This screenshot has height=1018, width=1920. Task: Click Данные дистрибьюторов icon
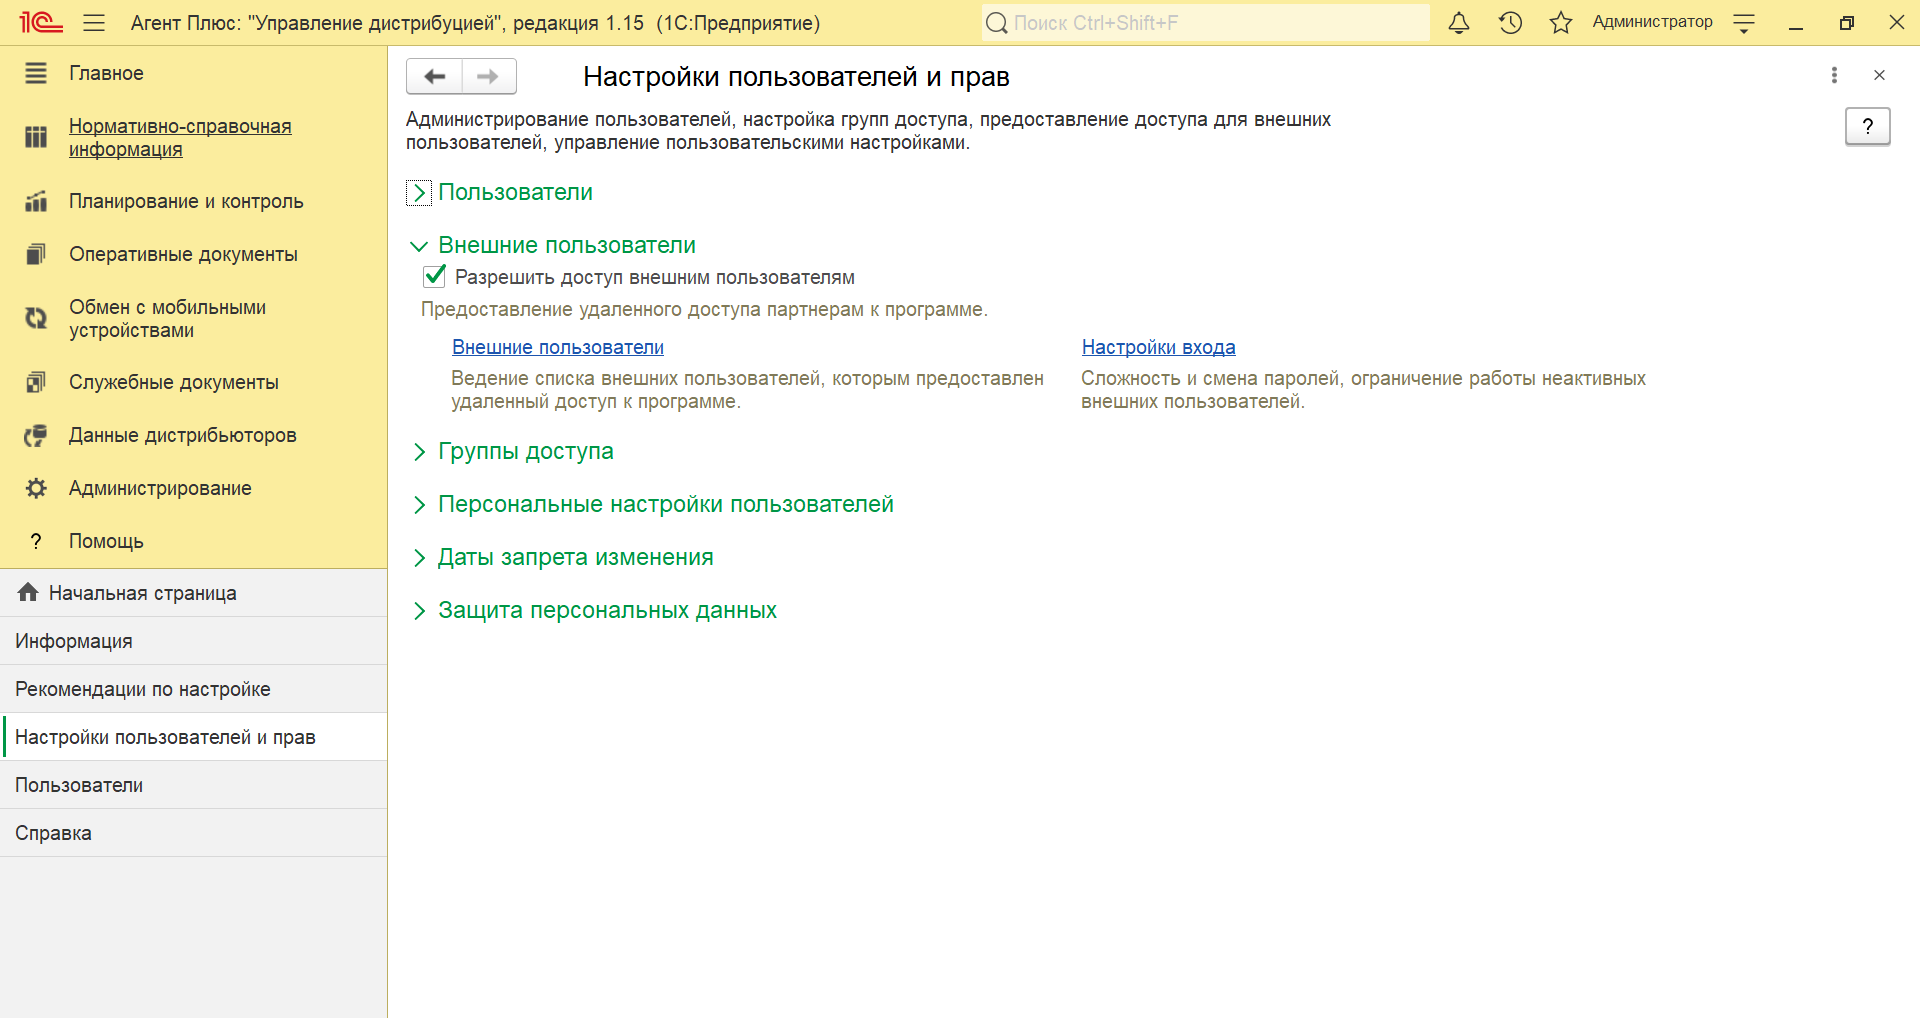click(36, 435)
